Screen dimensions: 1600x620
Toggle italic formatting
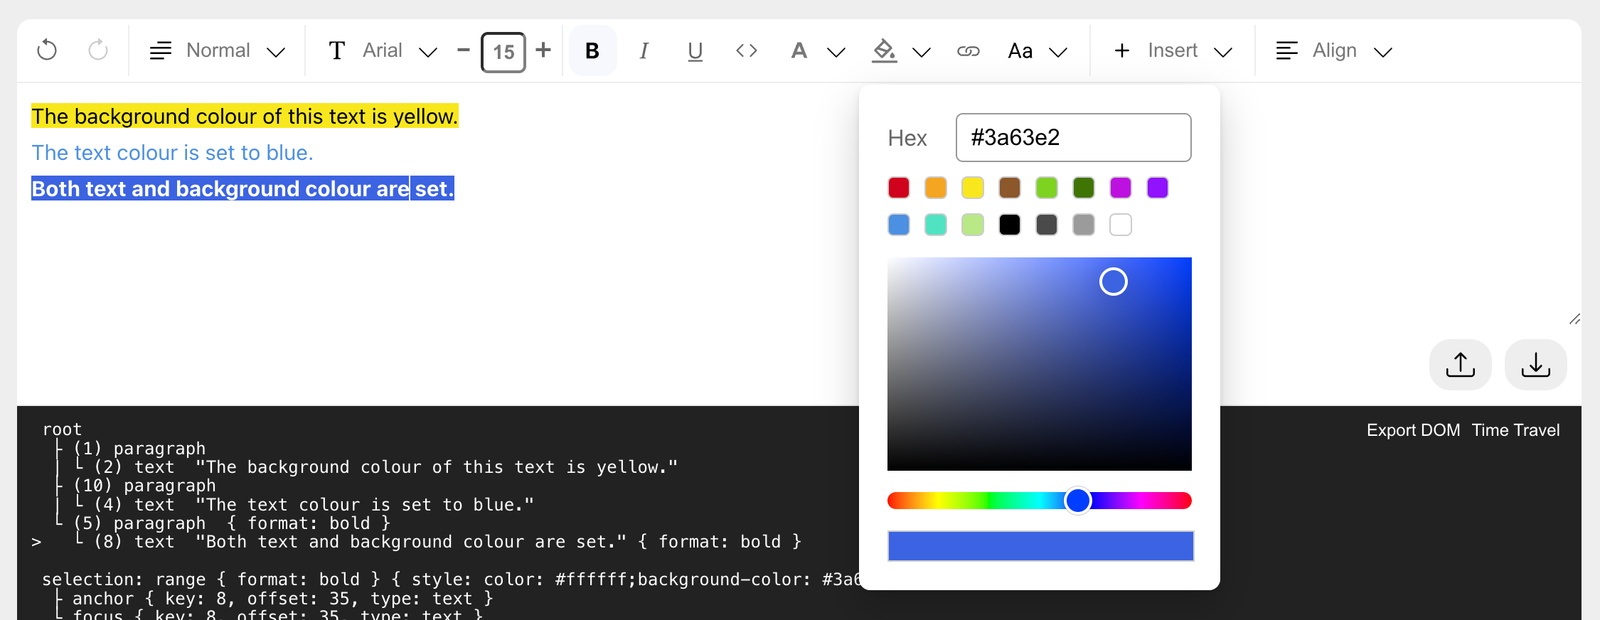[643, 51]
